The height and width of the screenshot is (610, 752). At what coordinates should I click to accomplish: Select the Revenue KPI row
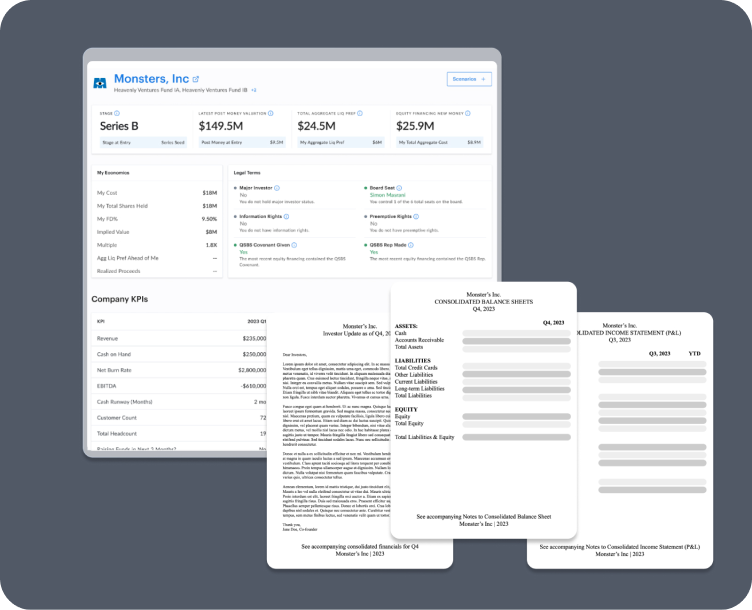(x=179, y=338)
